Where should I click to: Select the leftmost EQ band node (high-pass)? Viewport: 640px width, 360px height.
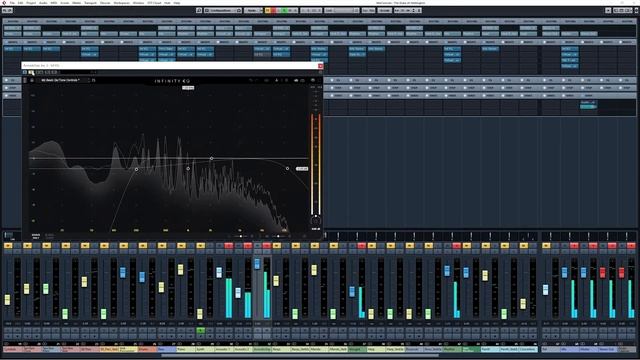tap(136, 169)
